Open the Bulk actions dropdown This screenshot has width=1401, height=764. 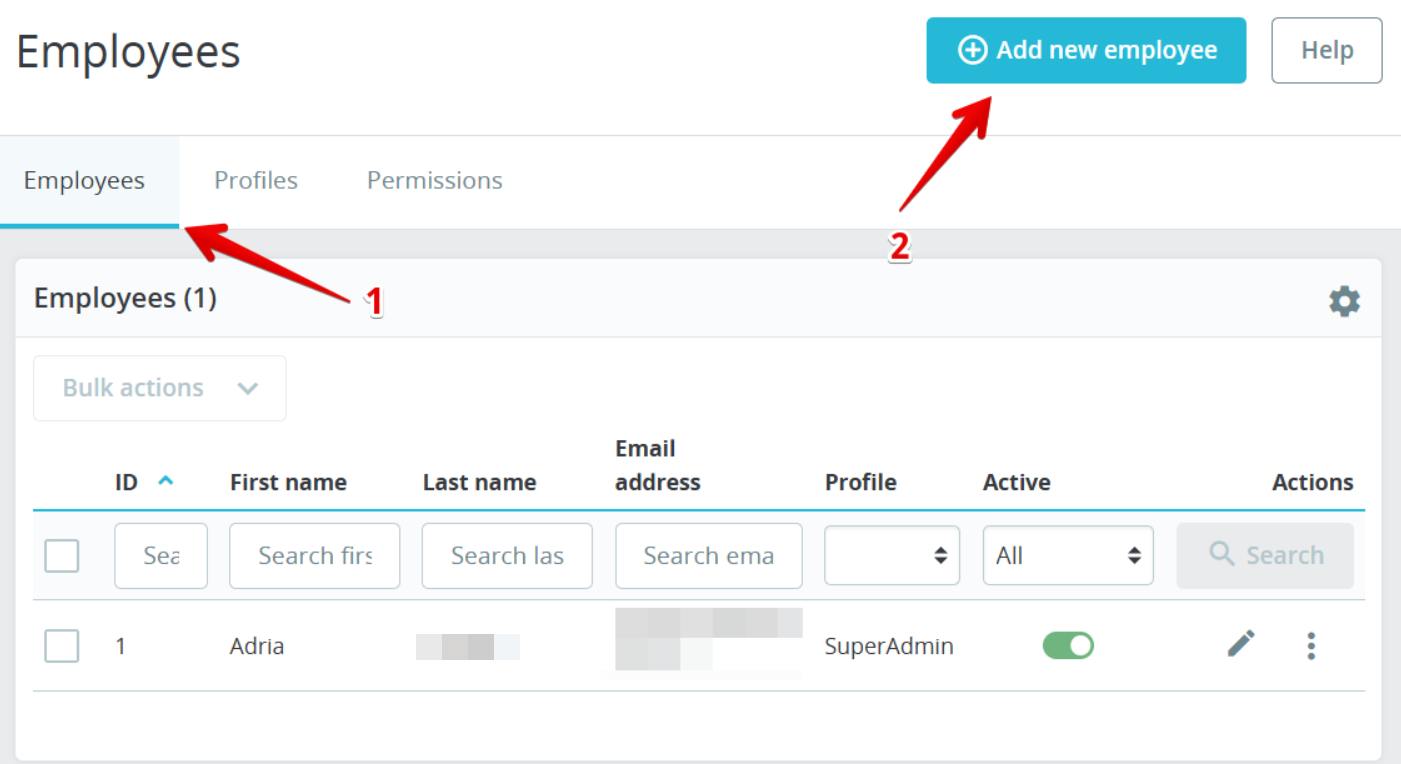click(160, 388)
